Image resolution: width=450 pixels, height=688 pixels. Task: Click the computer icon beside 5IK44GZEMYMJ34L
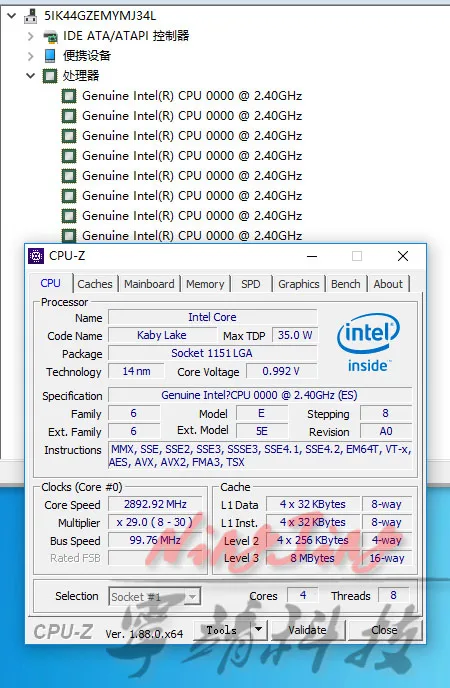[31, 16]
